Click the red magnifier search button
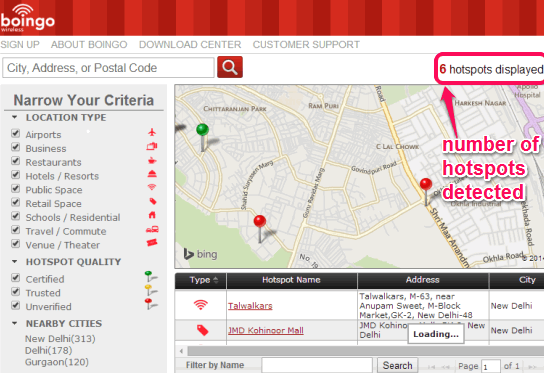 coord(230,67)
